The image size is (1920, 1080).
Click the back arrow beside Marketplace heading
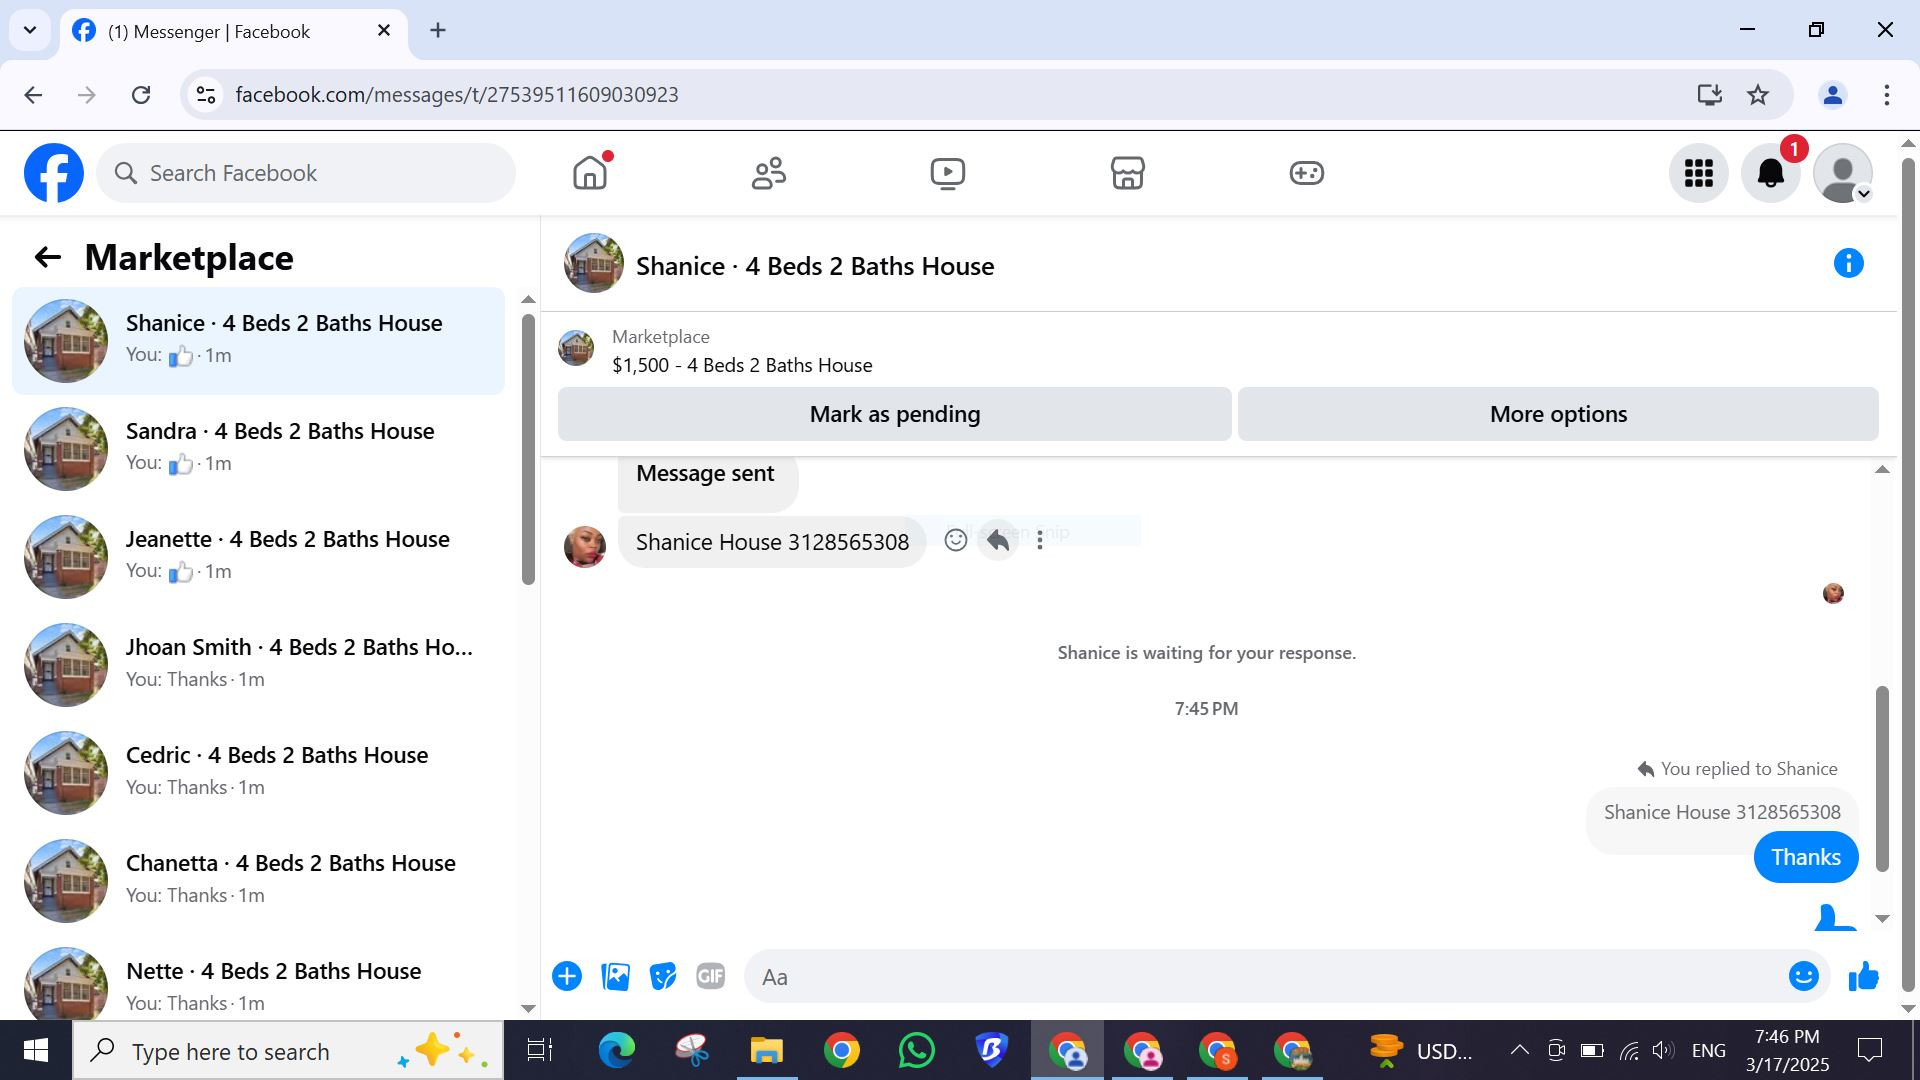pyautogui.click(x=47, y=258)
